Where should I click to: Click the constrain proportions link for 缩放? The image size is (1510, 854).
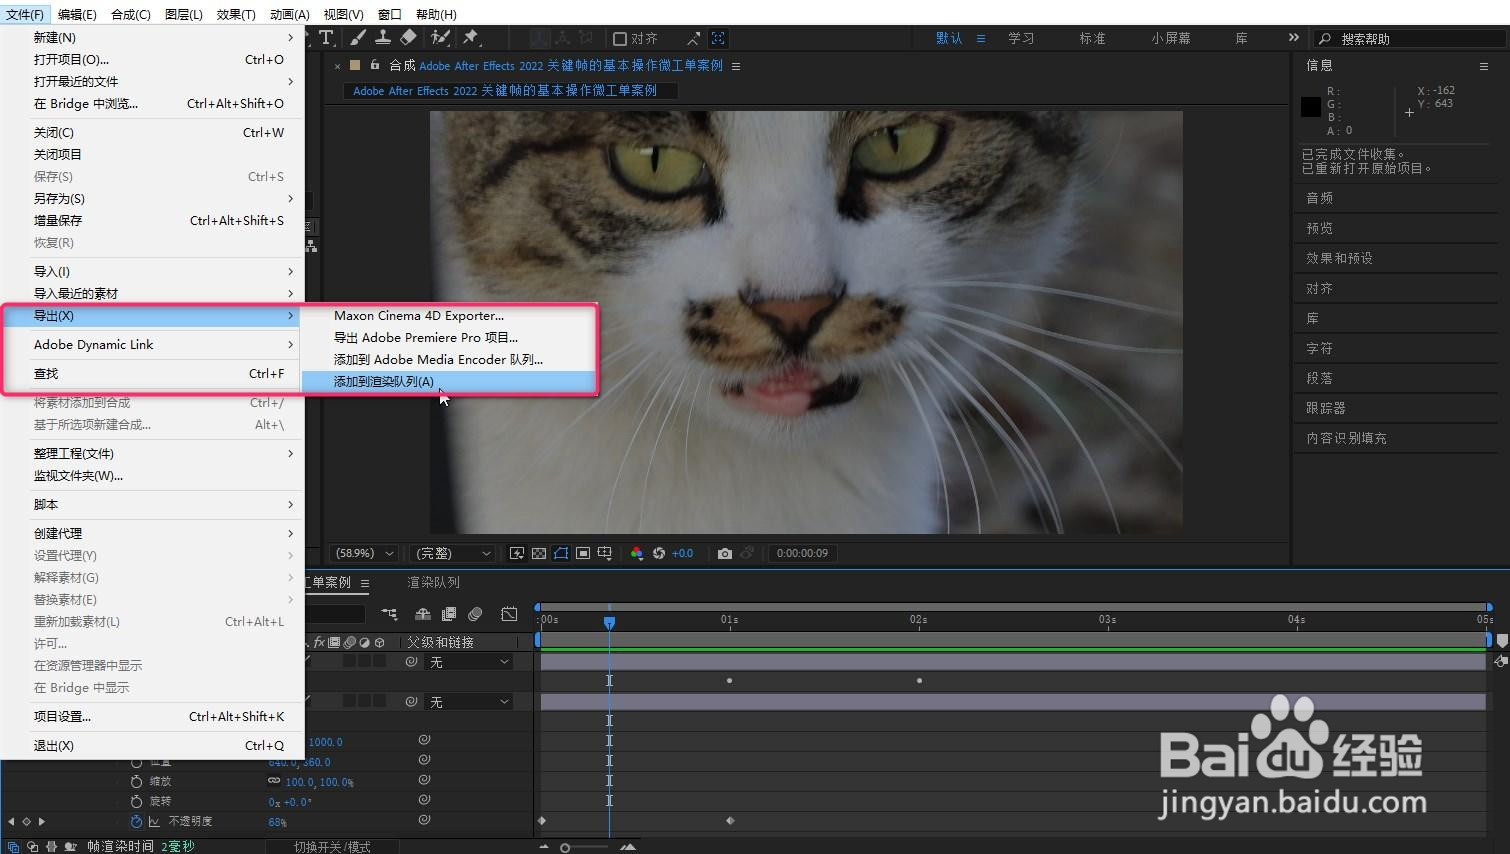tap(274, 781)
